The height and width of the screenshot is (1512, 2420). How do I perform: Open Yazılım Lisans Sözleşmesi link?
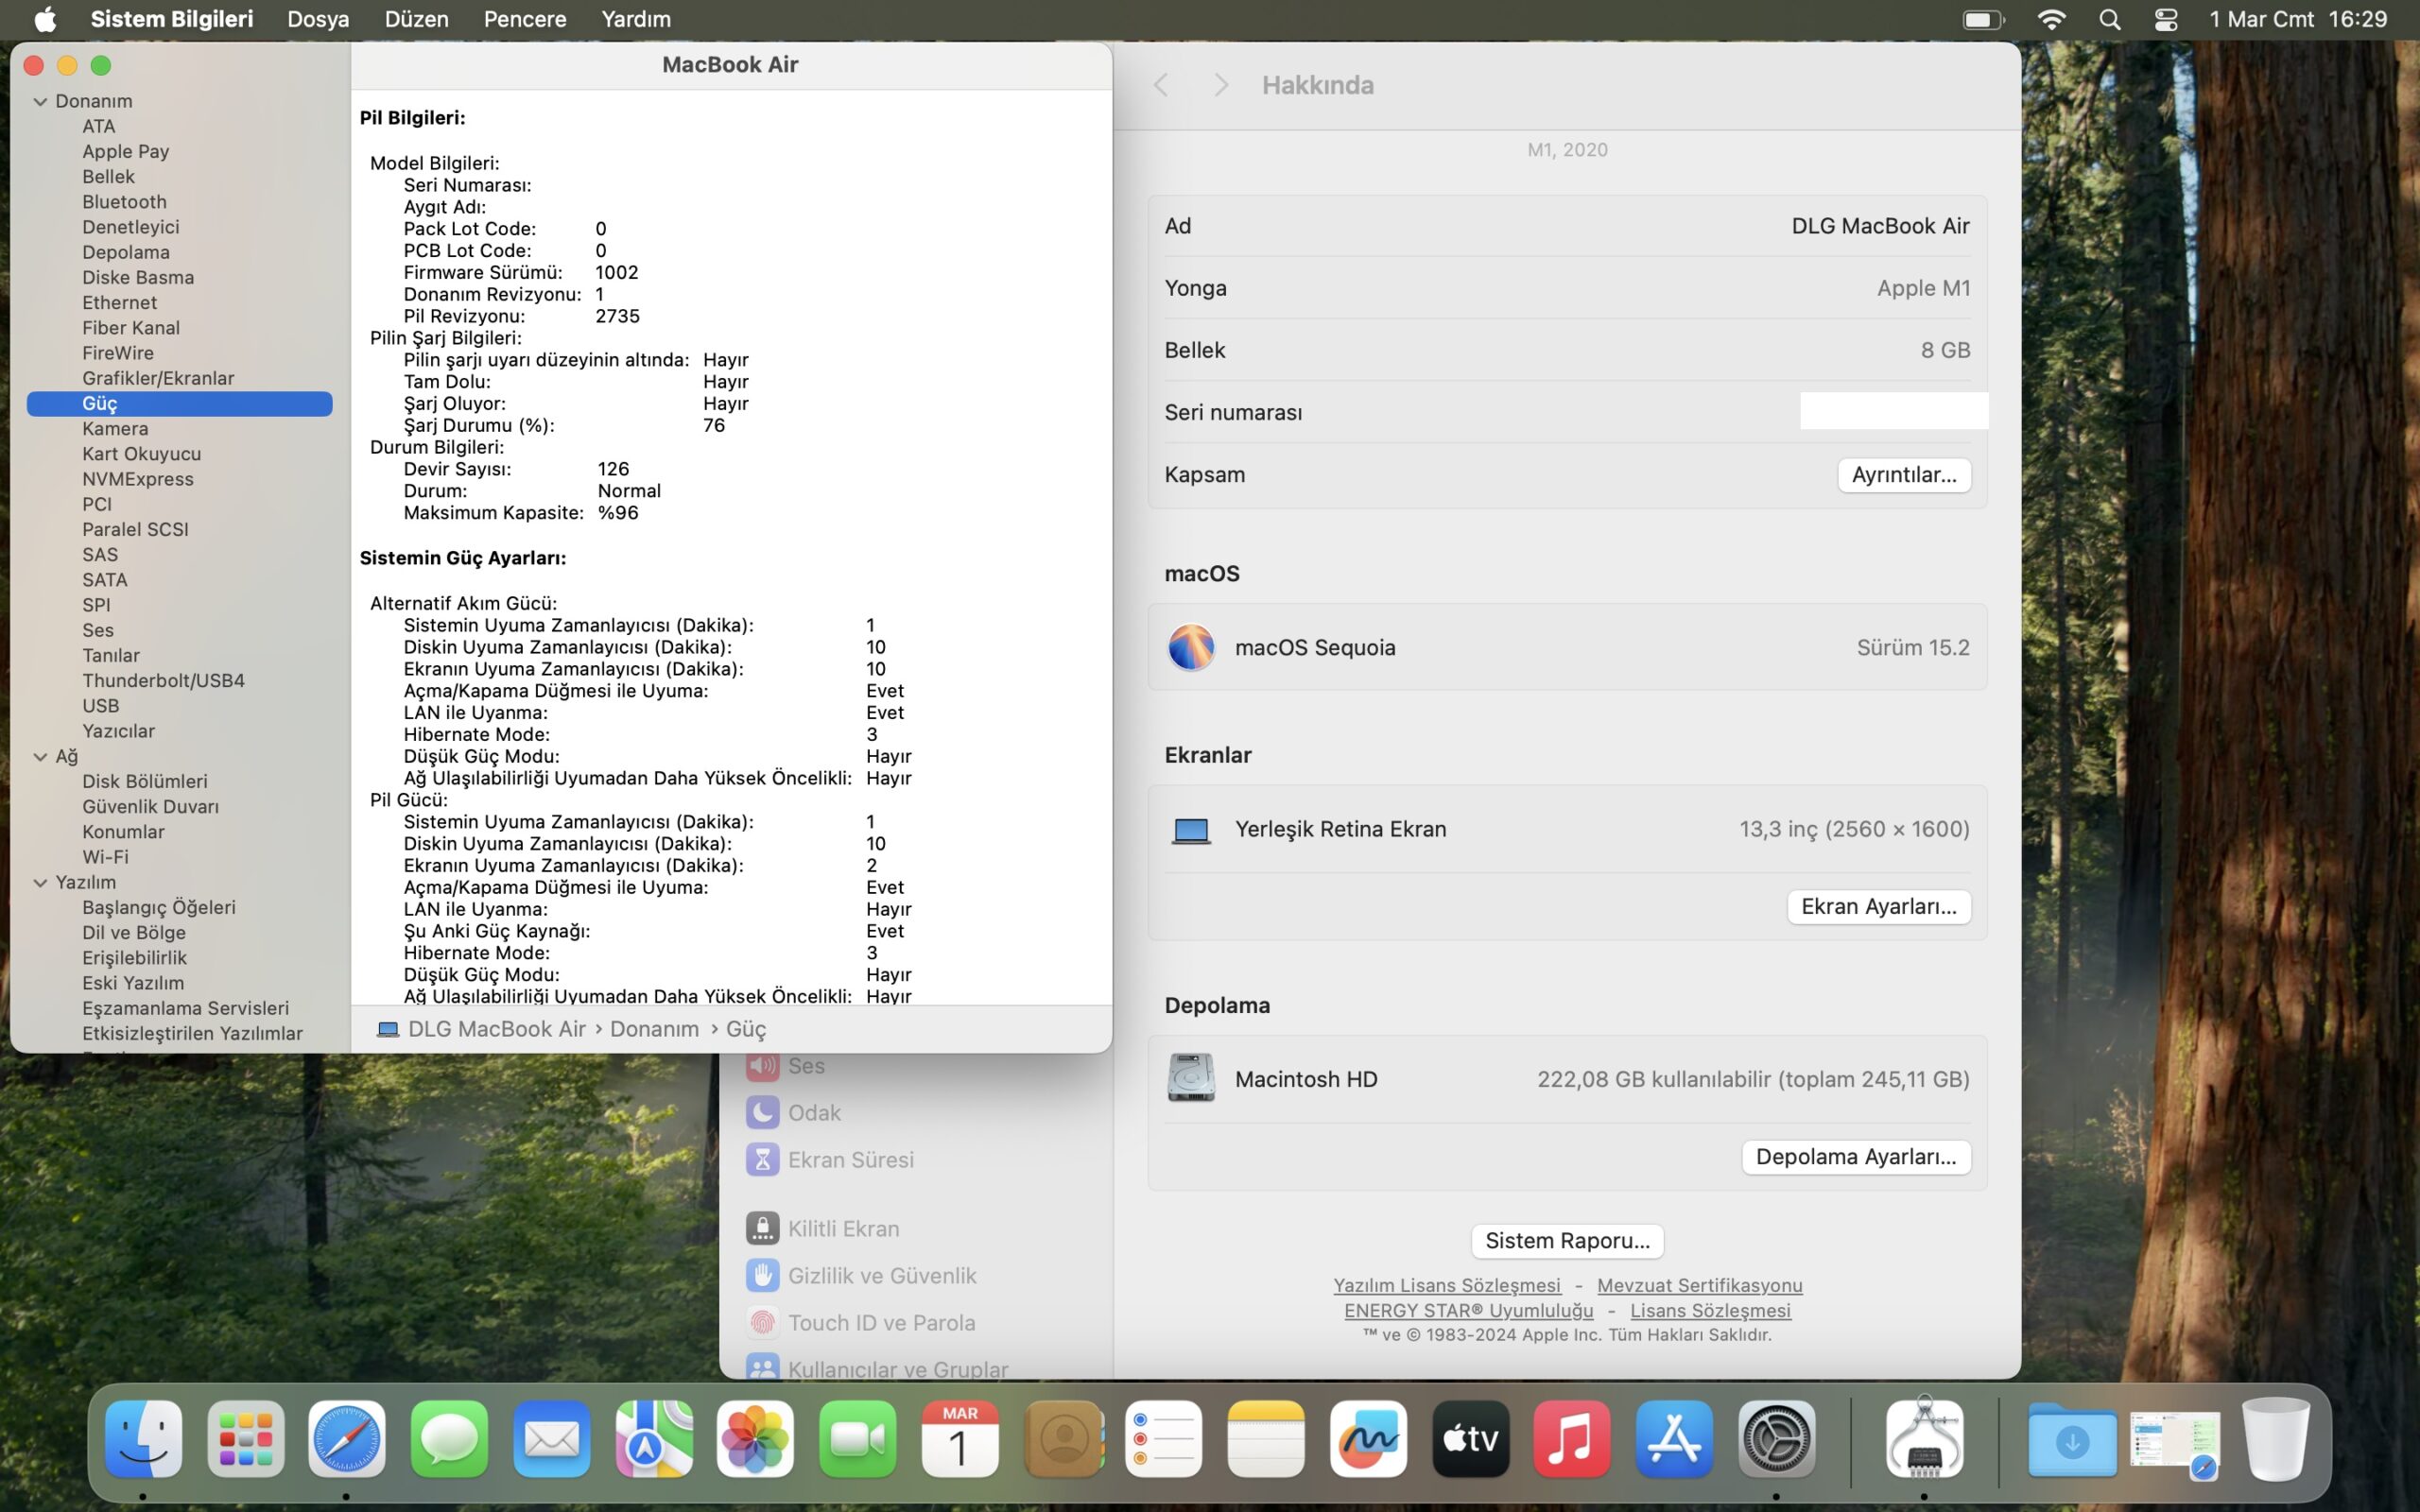(x=1446, y=1285)
